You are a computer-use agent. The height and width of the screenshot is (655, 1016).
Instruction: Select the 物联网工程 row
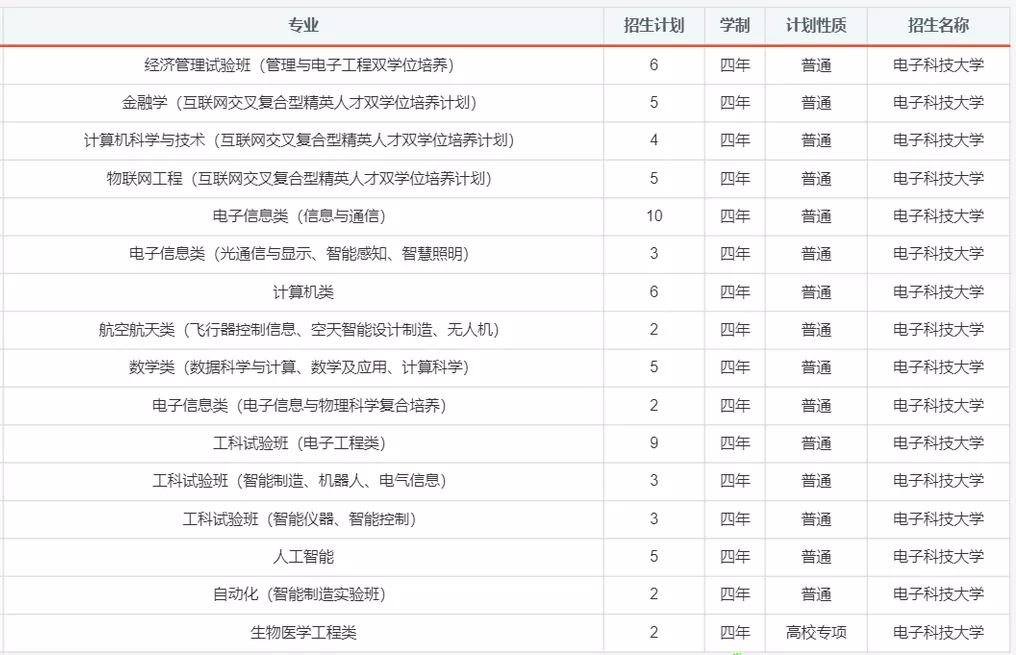click(304, 178)
